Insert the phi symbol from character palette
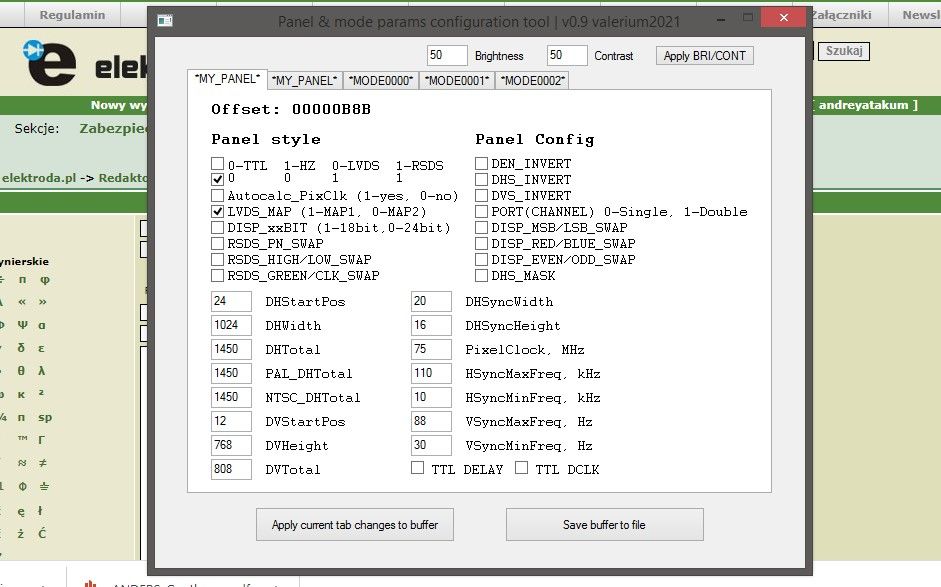This screenshot has height=587, width=941. pos(44,280)
